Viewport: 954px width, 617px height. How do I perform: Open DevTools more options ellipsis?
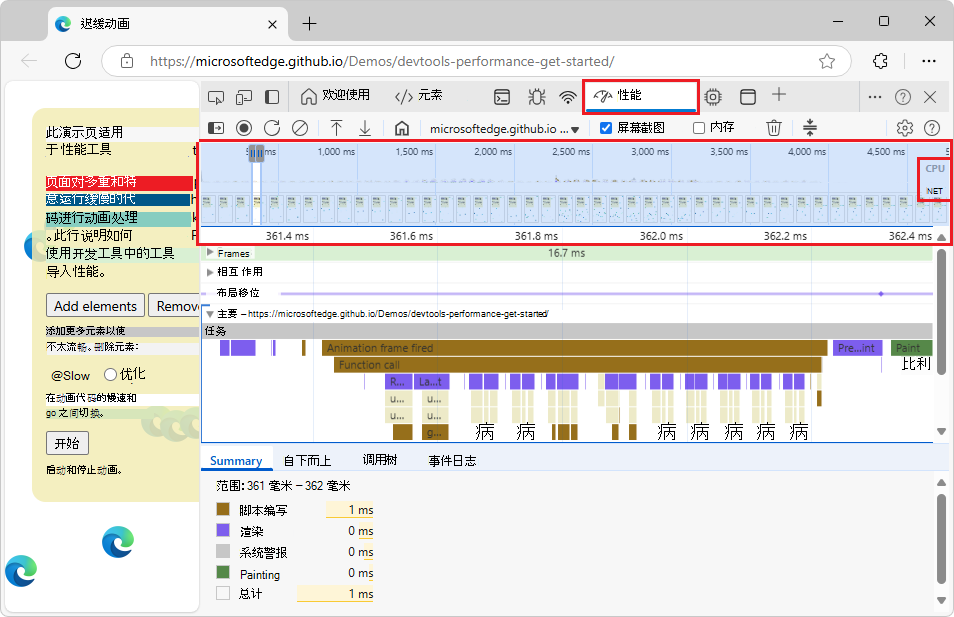pyautogui.click(x=875, y=97)
